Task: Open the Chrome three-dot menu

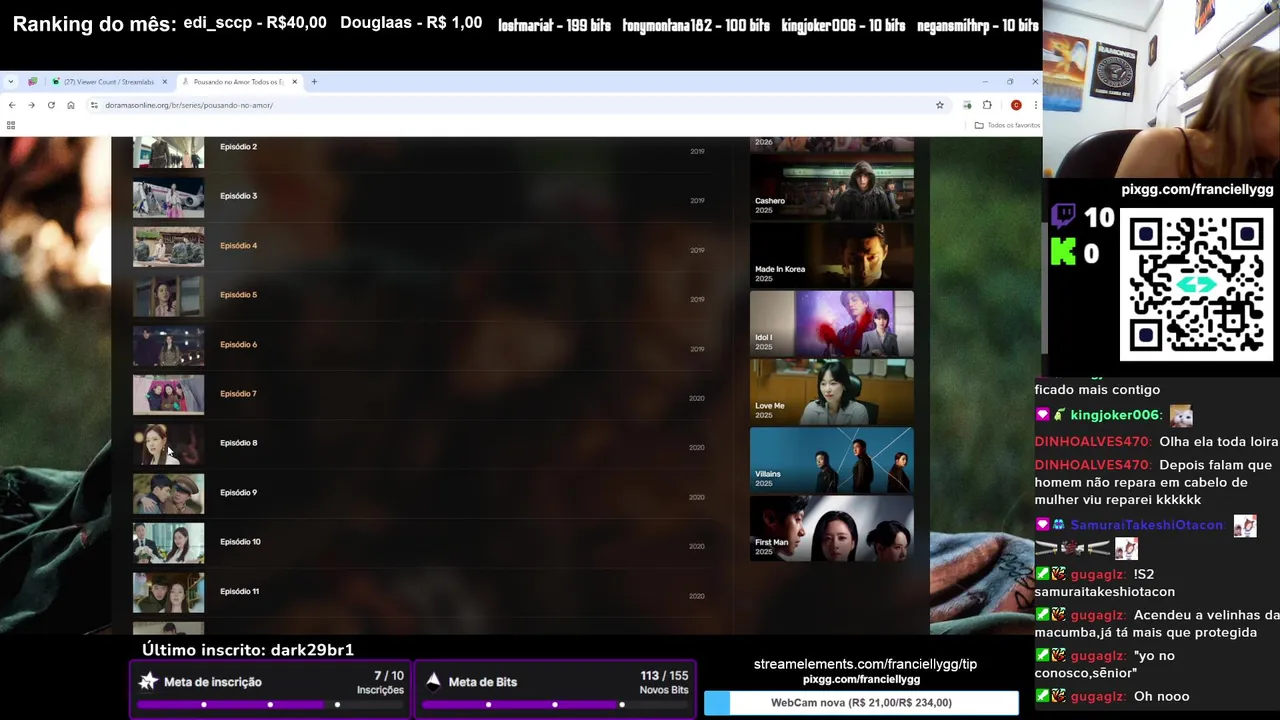Action: click(1035, 105)
